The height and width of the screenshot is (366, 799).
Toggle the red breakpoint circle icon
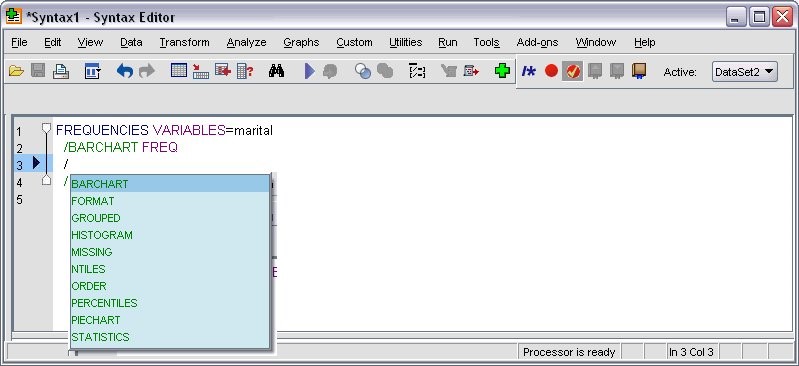point(551,71)
